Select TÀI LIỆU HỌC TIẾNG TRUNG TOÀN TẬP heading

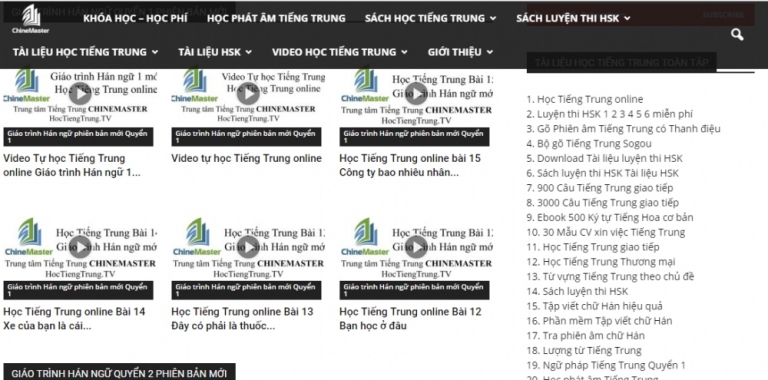tap(622, 63)
